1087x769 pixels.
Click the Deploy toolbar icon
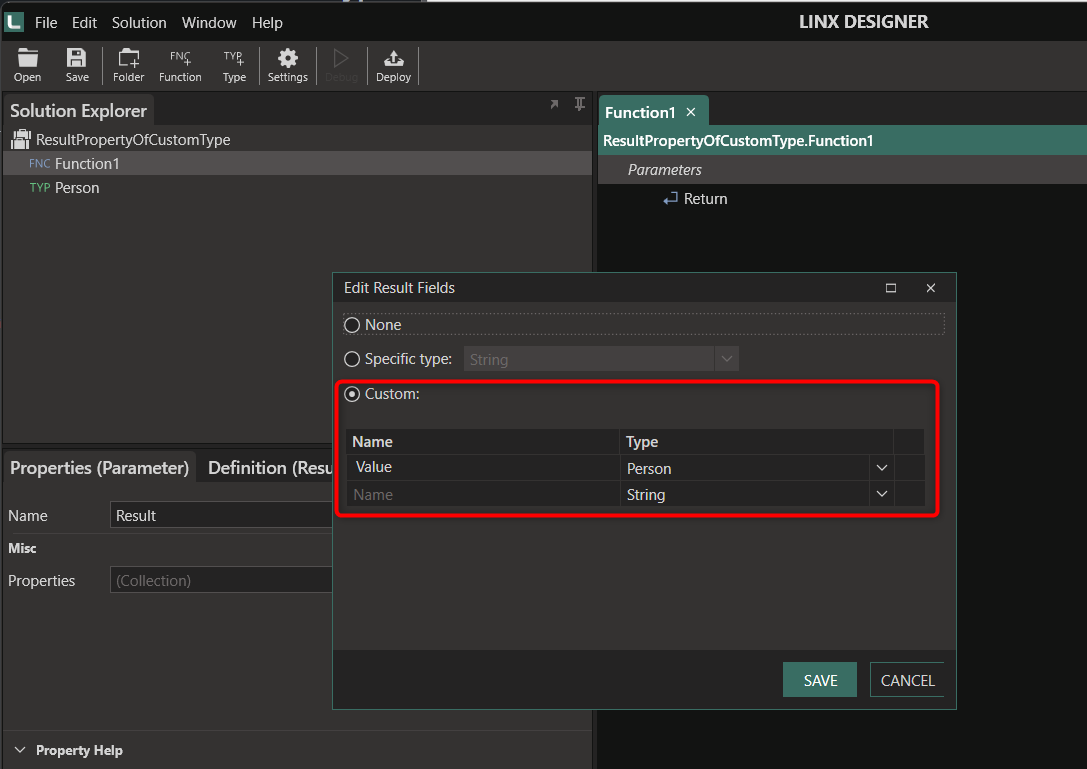[x=394, y=66]
